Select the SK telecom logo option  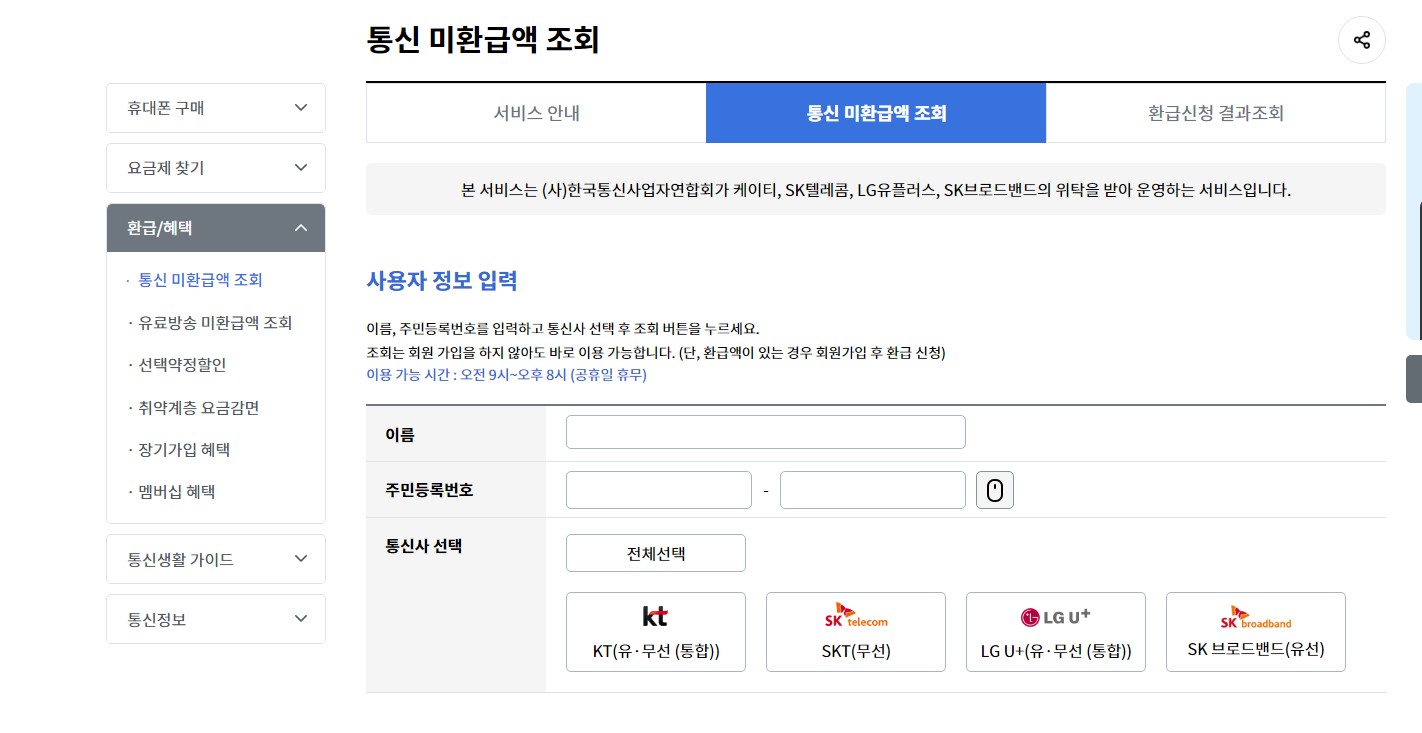coord(855,617)
